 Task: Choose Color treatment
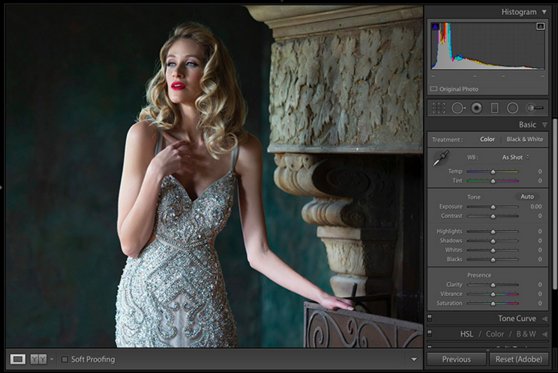(x=487, y=139)
